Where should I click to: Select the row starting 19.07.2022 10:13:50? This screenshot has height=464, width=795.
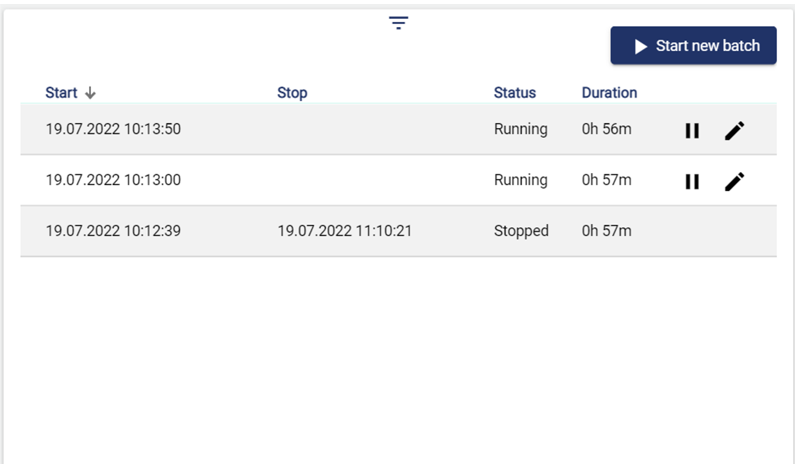point(113,129)
